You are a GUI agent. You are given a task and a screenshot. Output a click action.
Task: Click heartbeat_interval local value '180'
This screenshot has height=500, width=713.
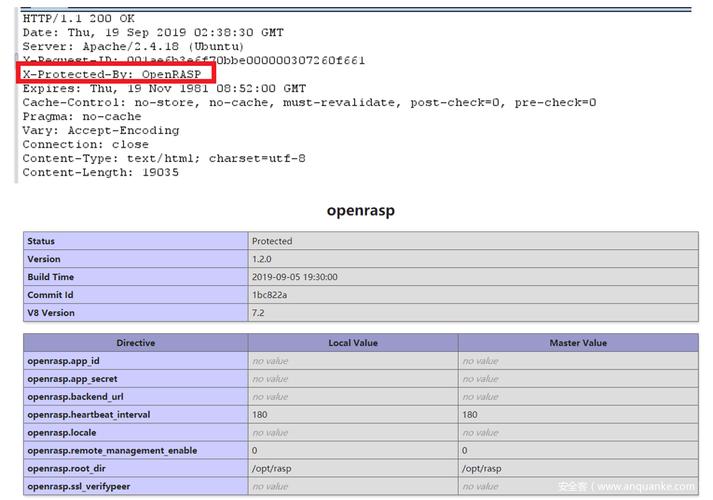[x=260, y=415]
